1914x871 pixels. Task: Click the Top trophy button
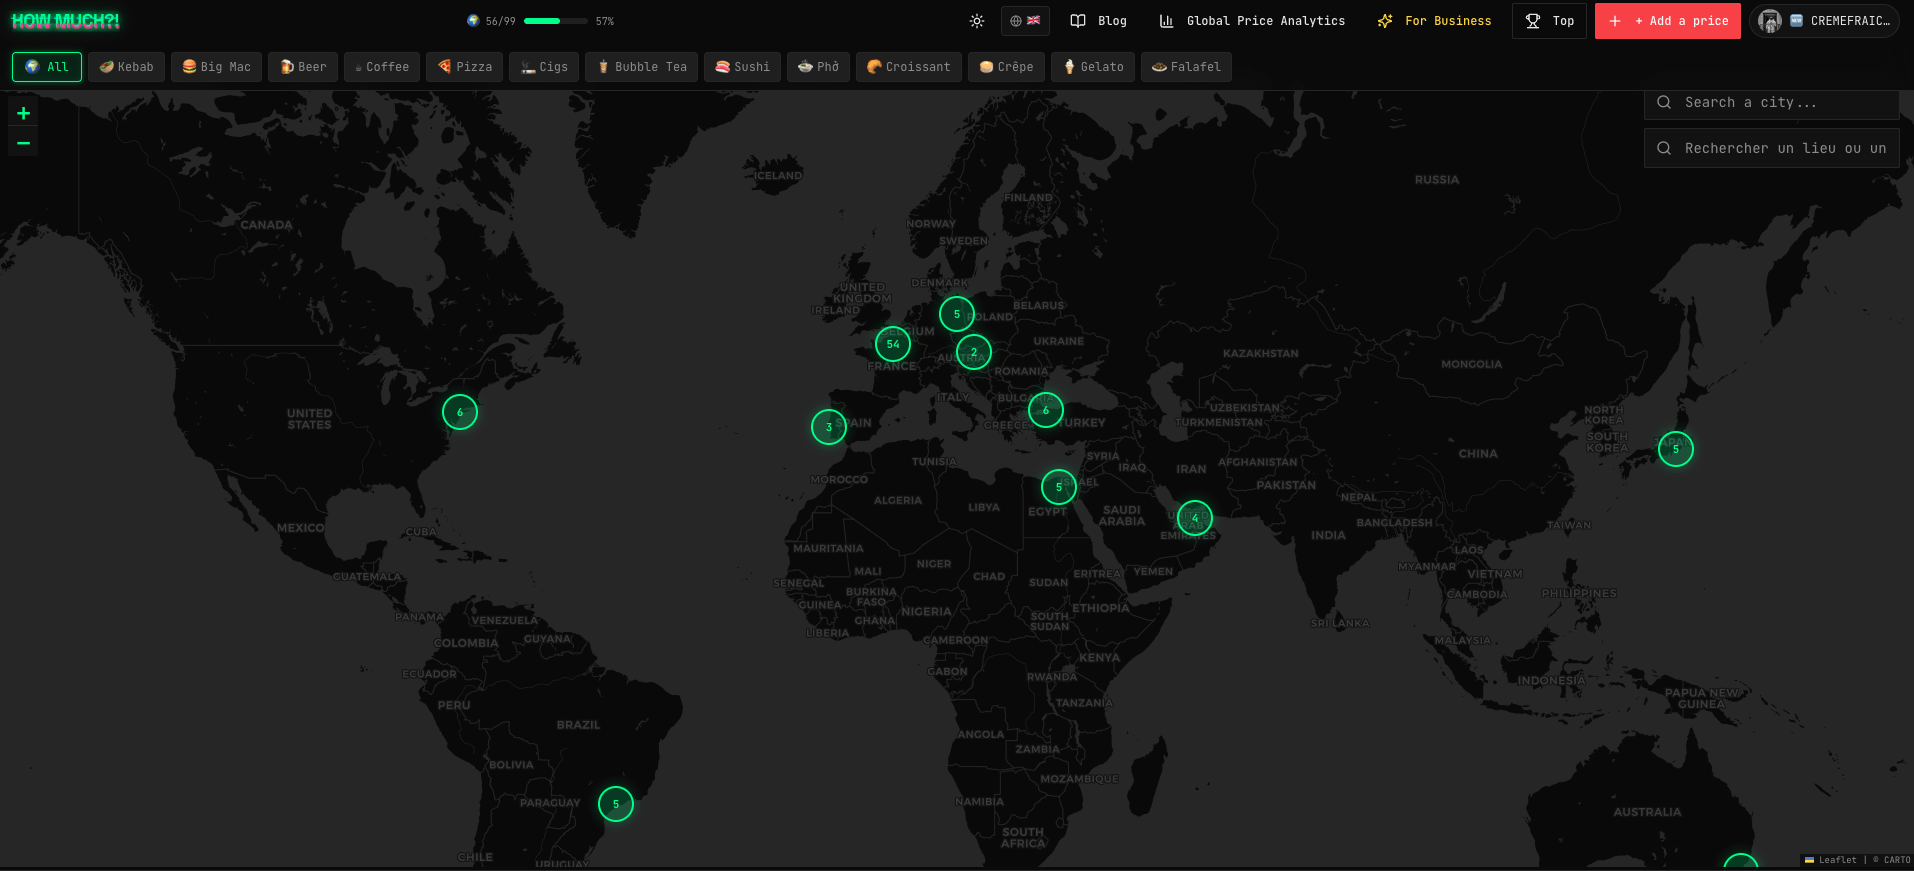(x=1549, y=21)
